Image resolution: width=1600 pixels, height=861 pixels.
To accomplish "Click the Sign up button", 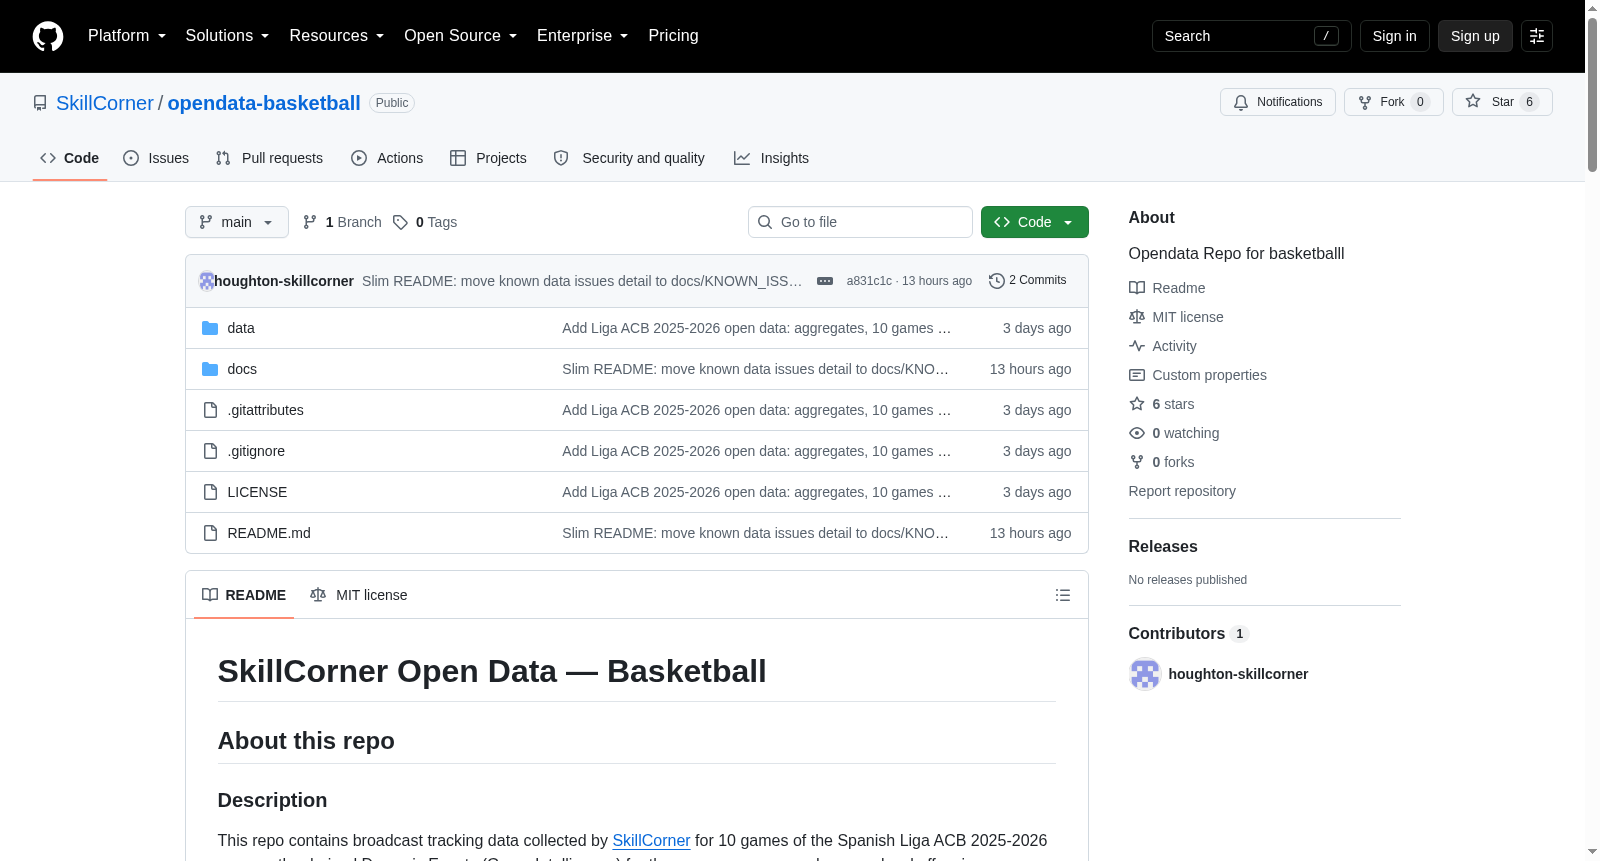I will pyautogui.click(x=1475, y=36).
